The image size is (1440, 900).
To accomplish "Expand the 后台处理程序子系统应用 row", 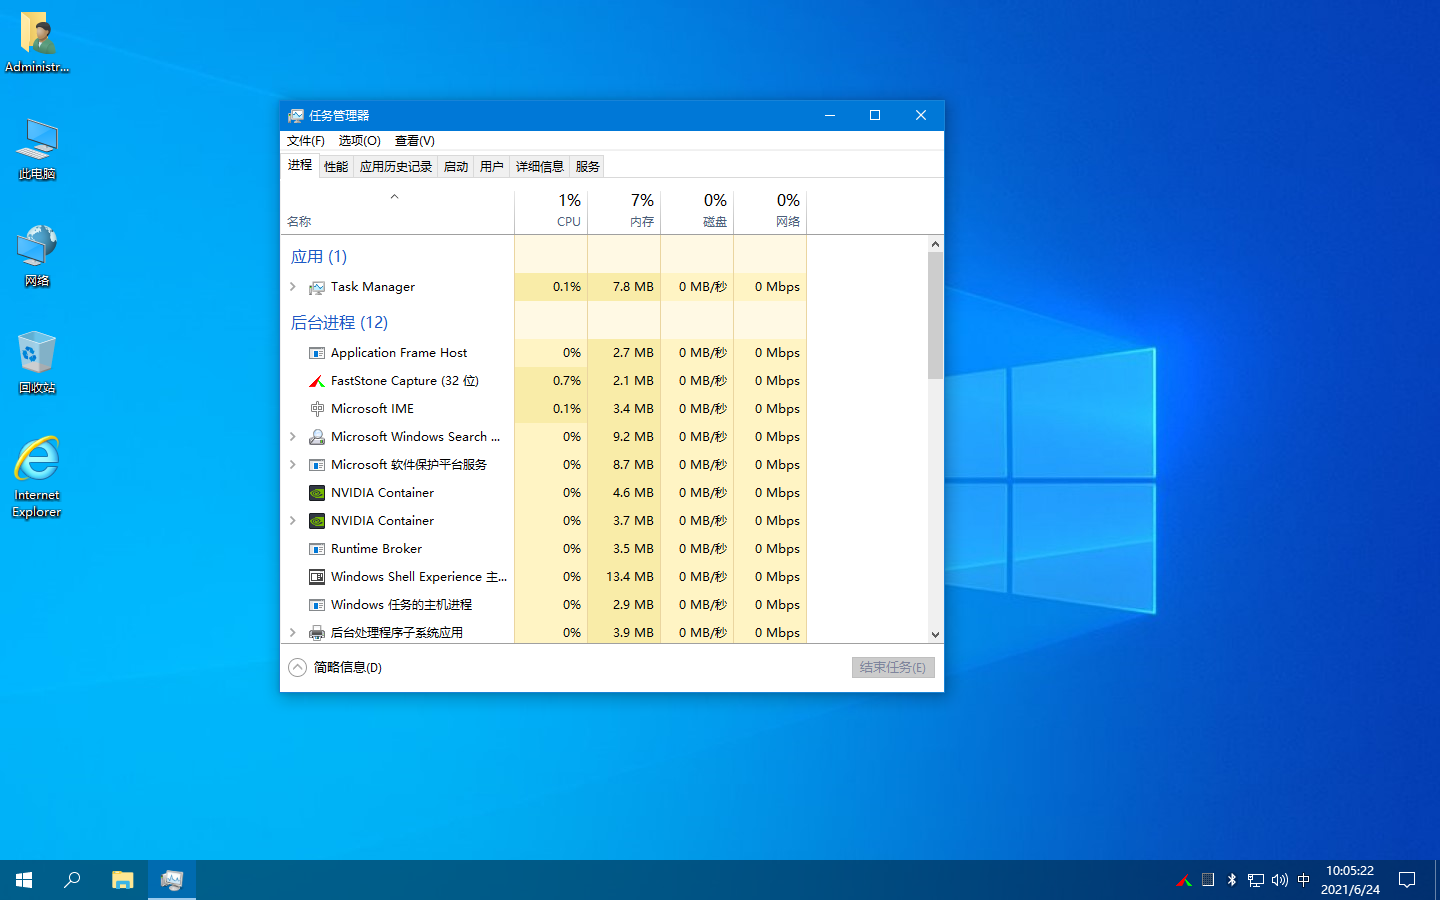I will 293,633.
